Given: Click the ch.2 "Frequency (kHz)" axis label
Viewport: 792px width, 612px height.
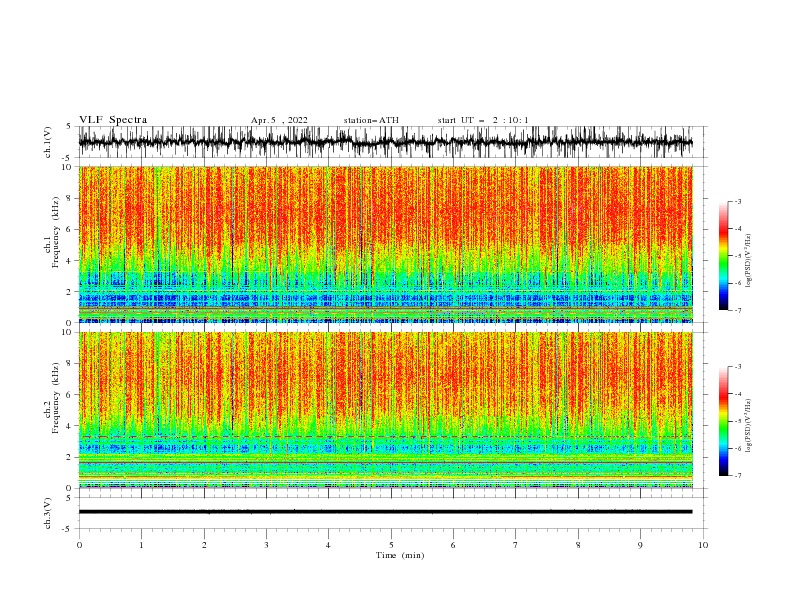Looking at the screenshot, I should pos(56,398).
